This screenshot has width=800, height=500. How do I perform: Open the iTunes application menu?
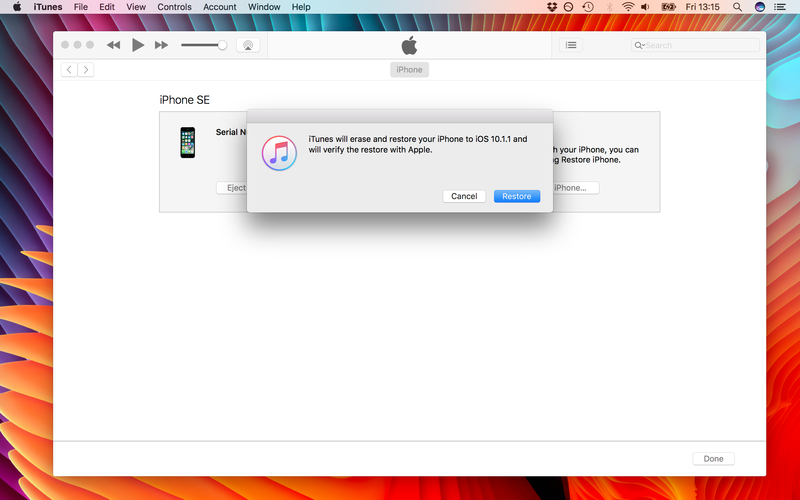pos(47,7)
